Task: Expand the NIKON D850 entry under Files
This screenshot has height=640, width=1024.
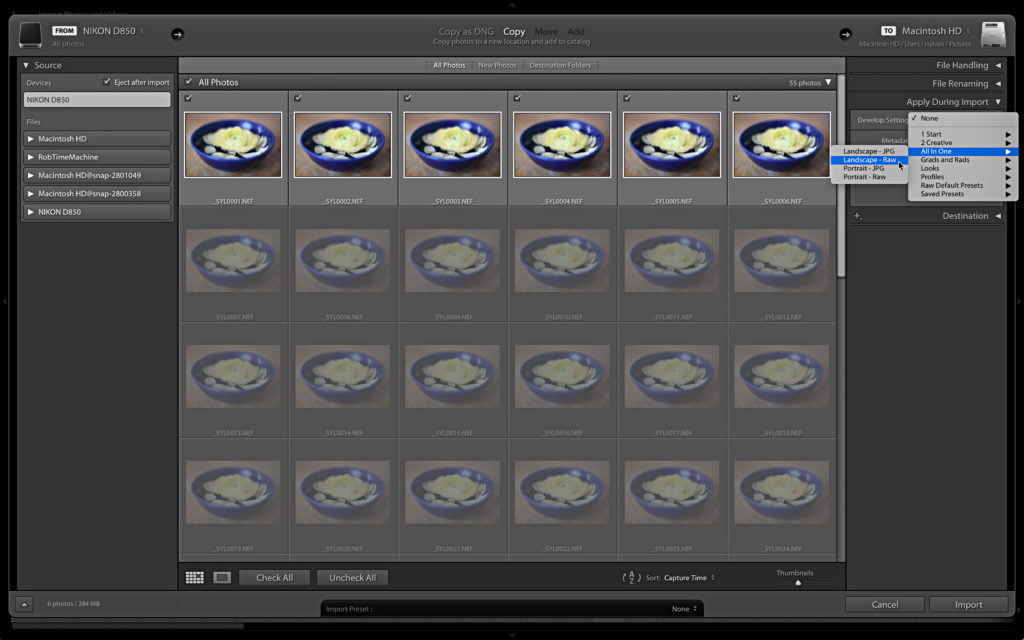Action: pyautogui.click(x=31, y=212)
